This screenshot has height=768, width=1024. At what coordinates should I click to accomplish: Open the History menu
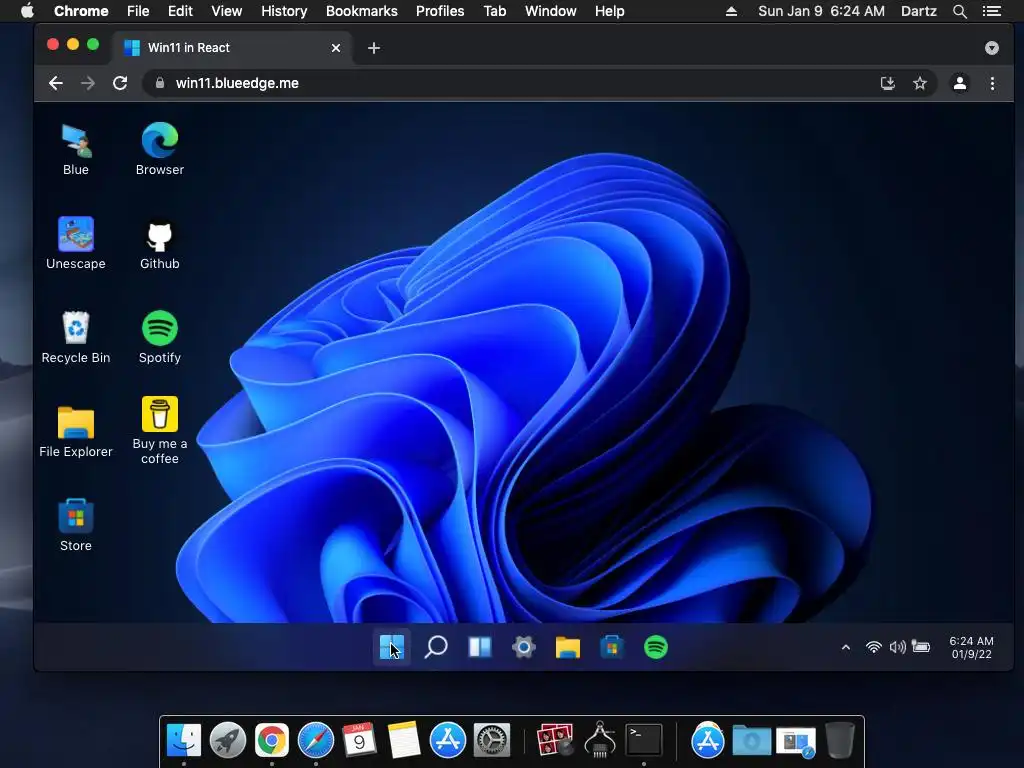click(x=284, y=11)
